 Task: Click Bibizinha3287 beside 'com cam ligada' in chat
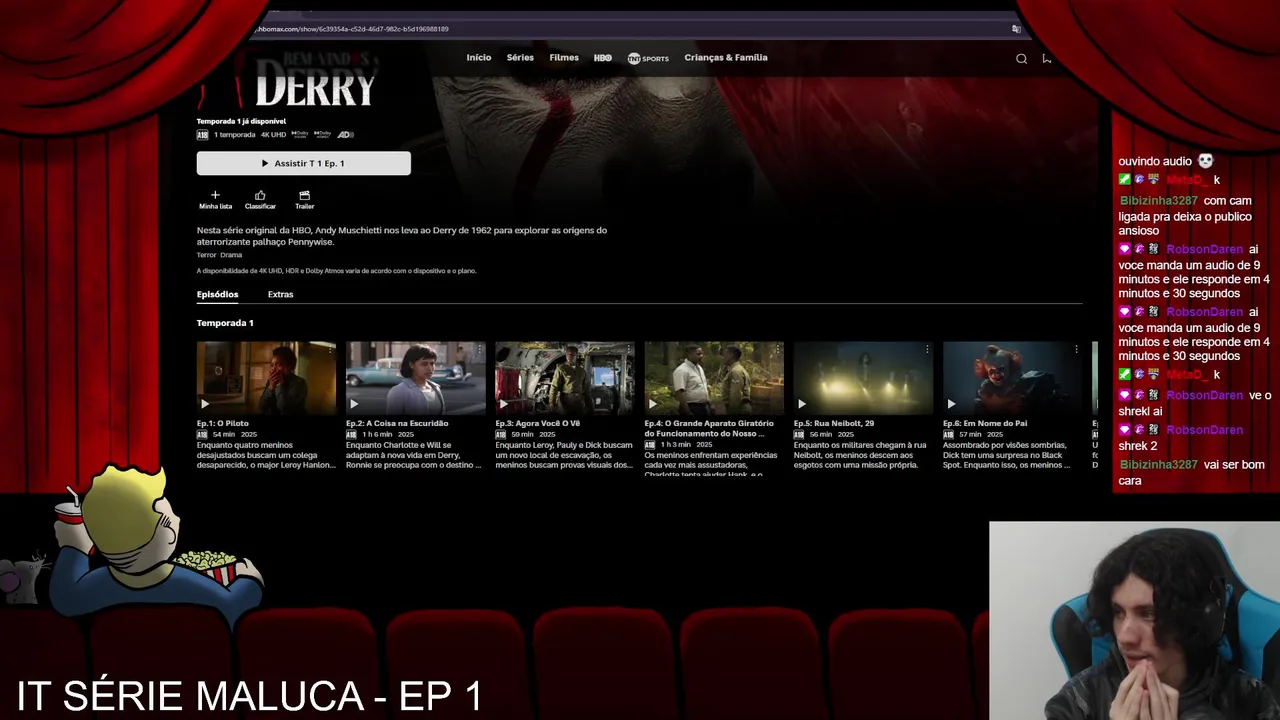tap(1157, 201)
